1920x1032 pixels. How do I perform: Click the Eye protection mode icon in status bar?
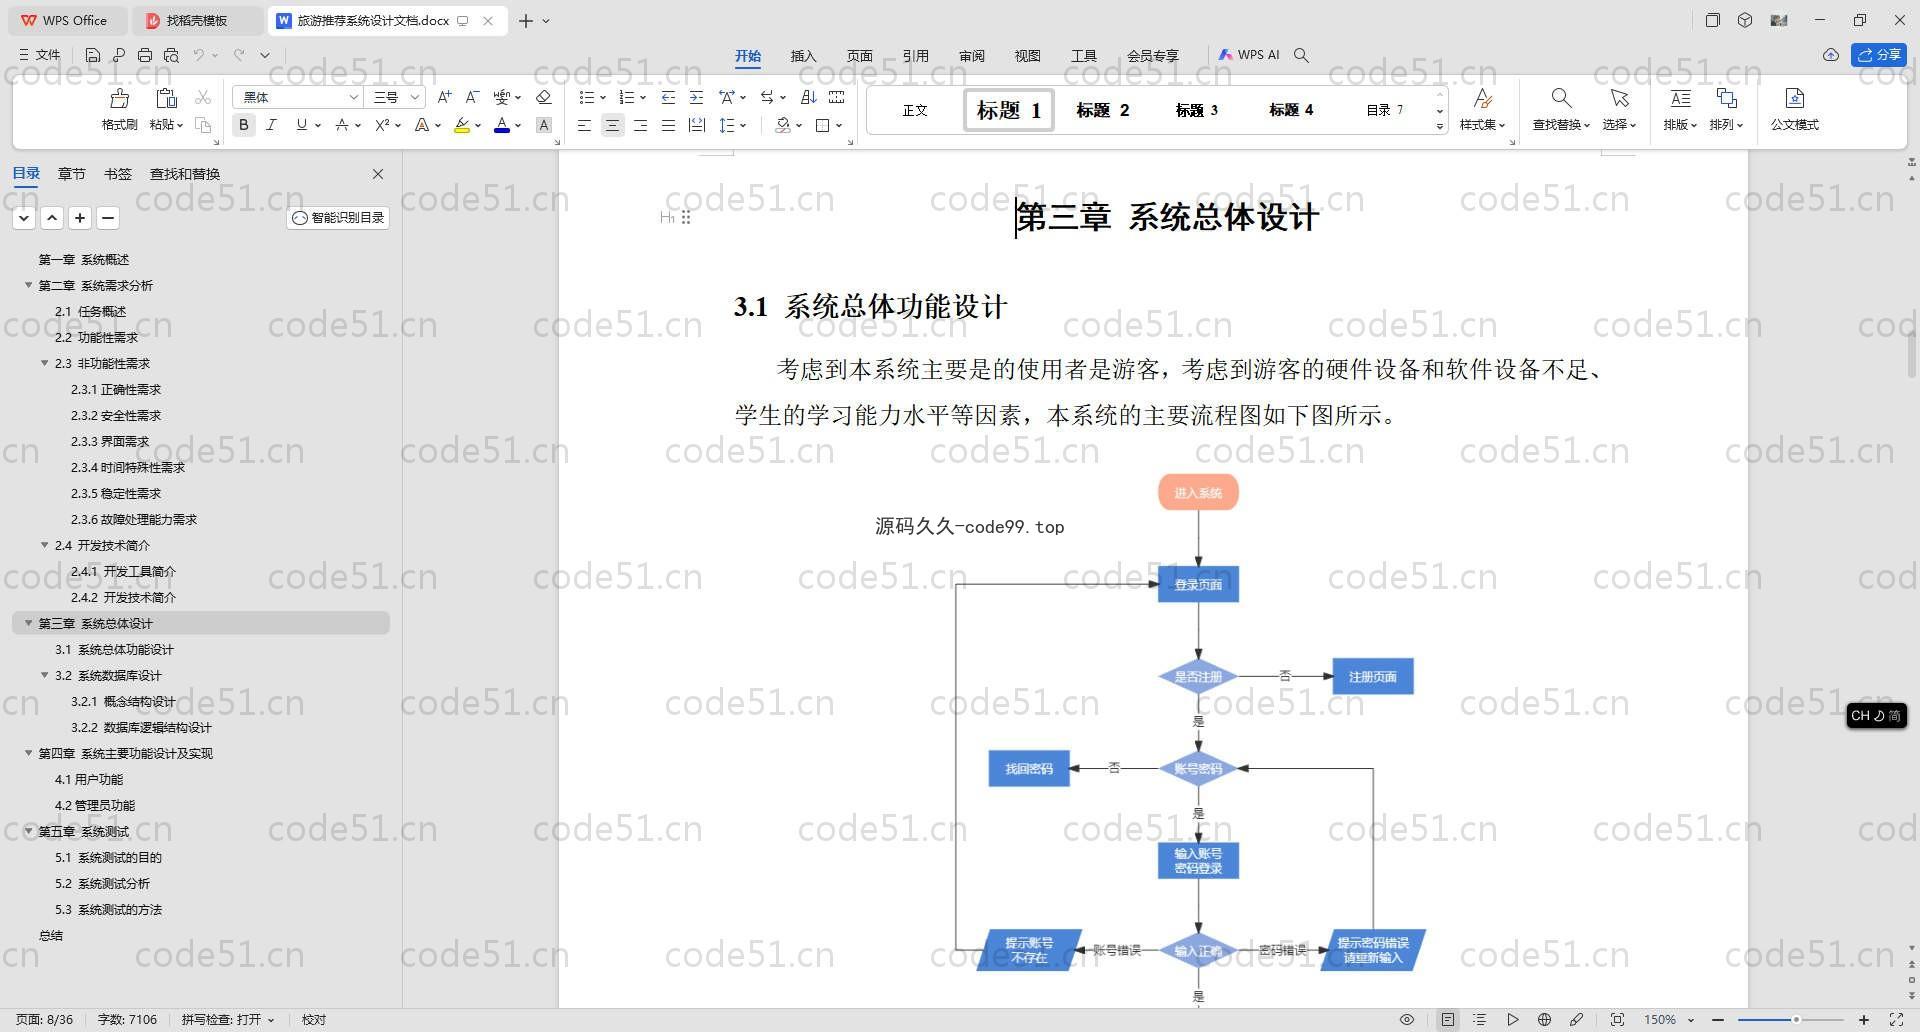1406,1019
